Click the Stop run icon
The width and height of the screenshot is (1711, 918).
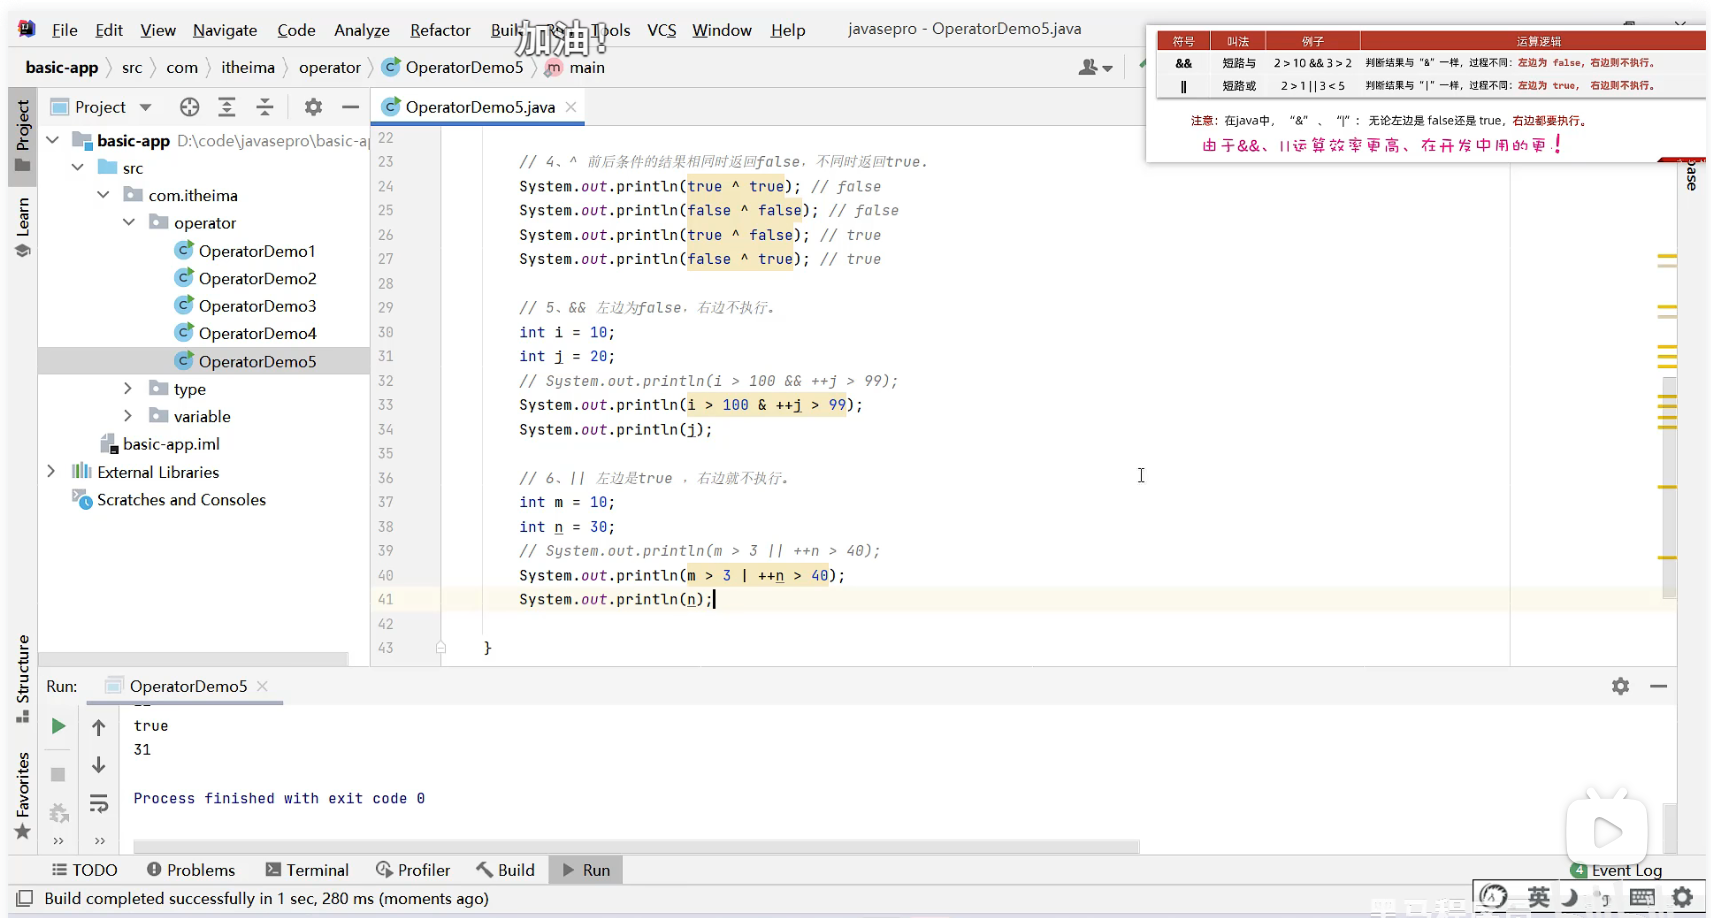[58, 774]
